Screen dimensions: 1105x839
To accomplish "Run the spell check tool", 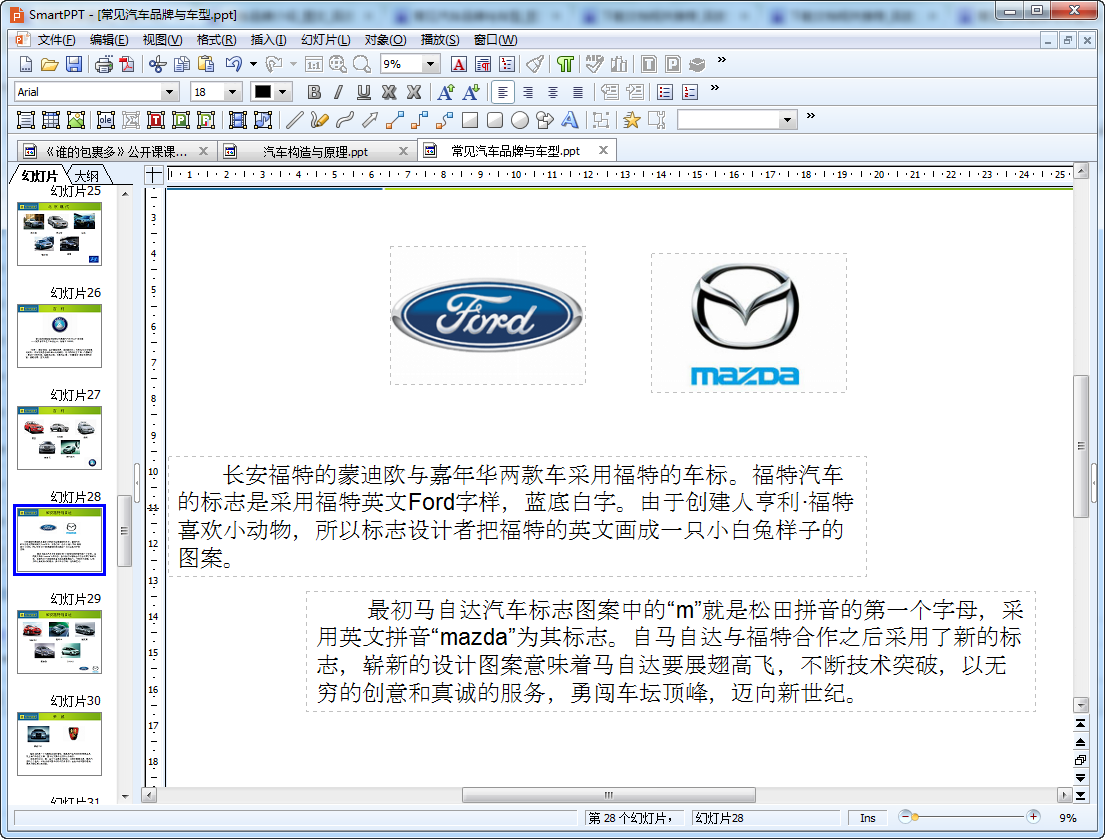I will pos(594,65).
